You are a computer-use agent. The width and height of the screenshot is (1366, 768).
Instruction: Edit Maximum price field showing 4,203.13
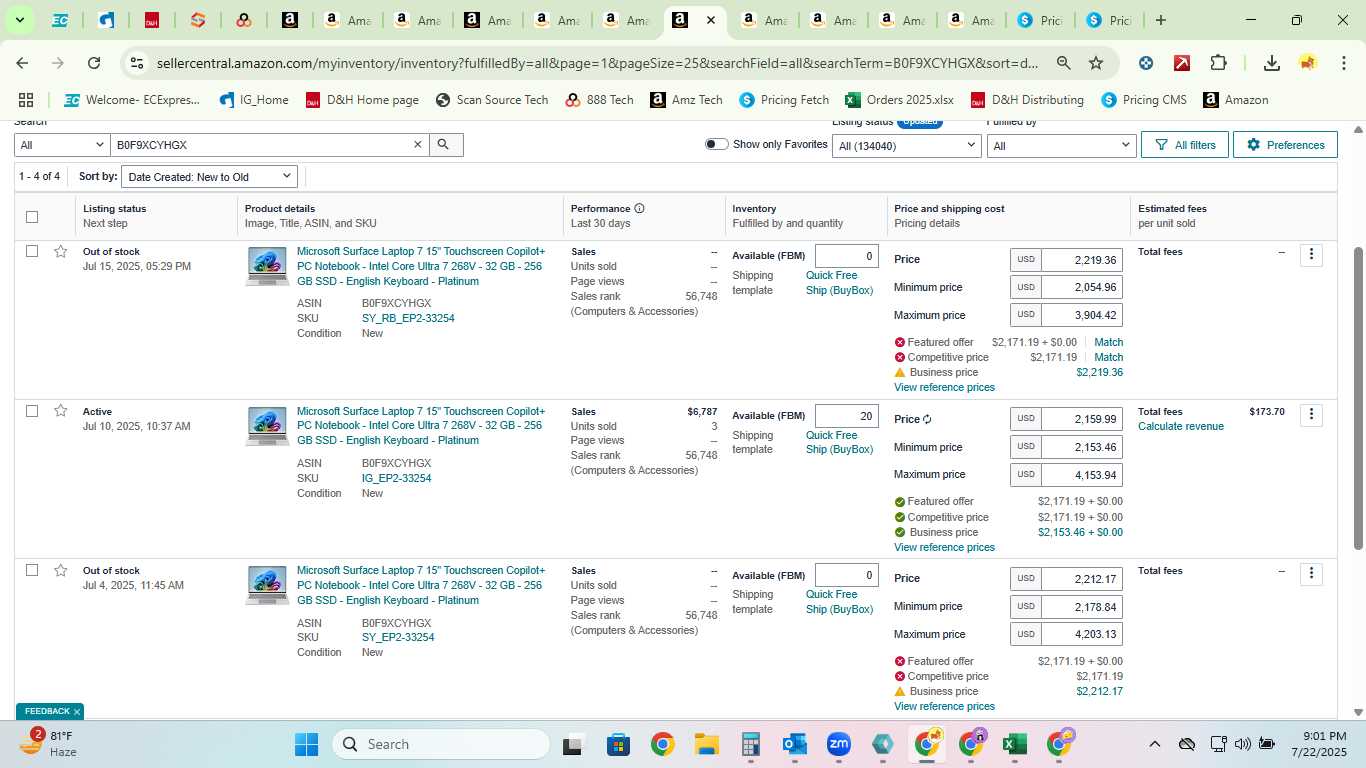click(1081, 634)
